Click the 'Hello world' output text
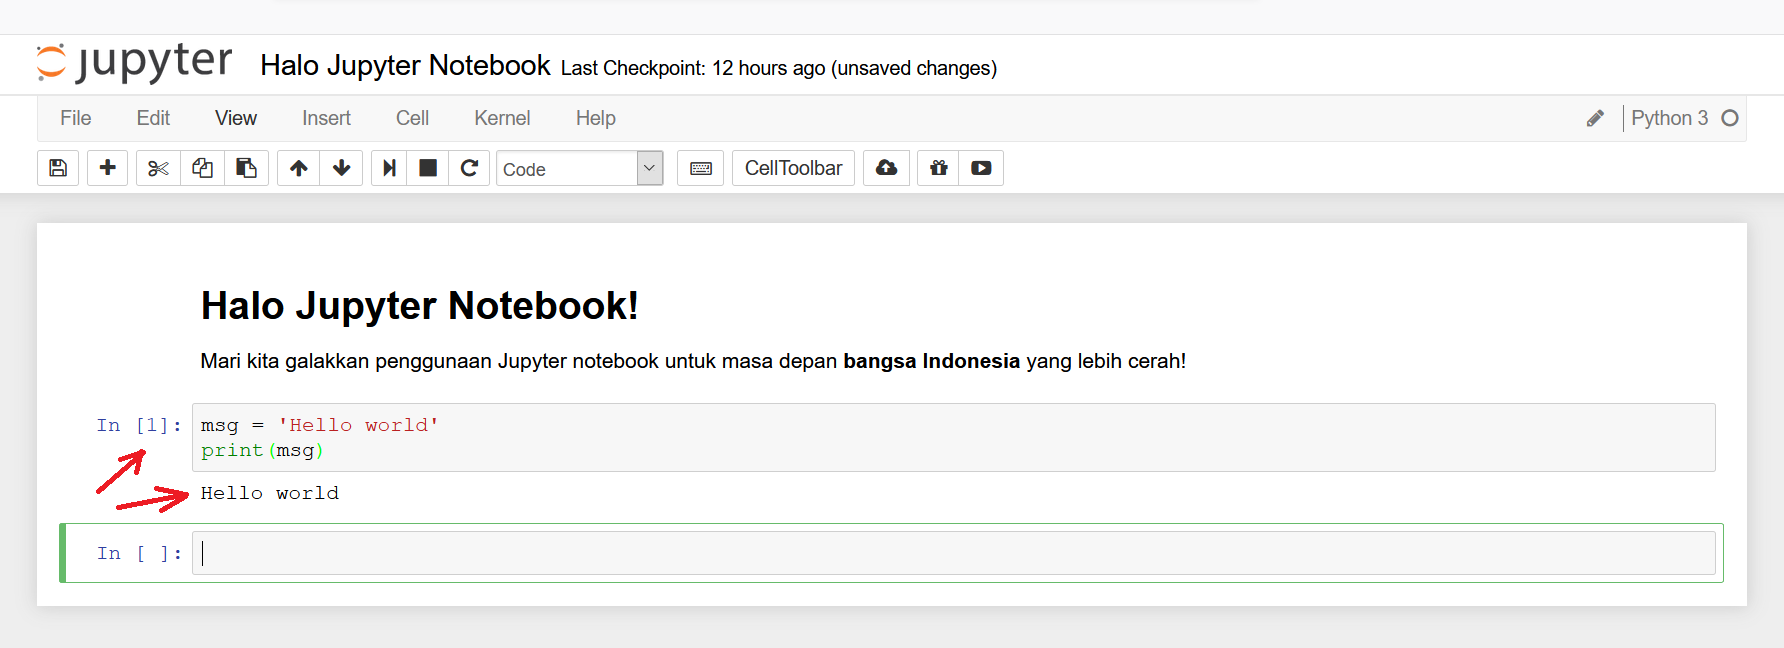Screen dimensions: 1784x648 [x=270, y=493]
